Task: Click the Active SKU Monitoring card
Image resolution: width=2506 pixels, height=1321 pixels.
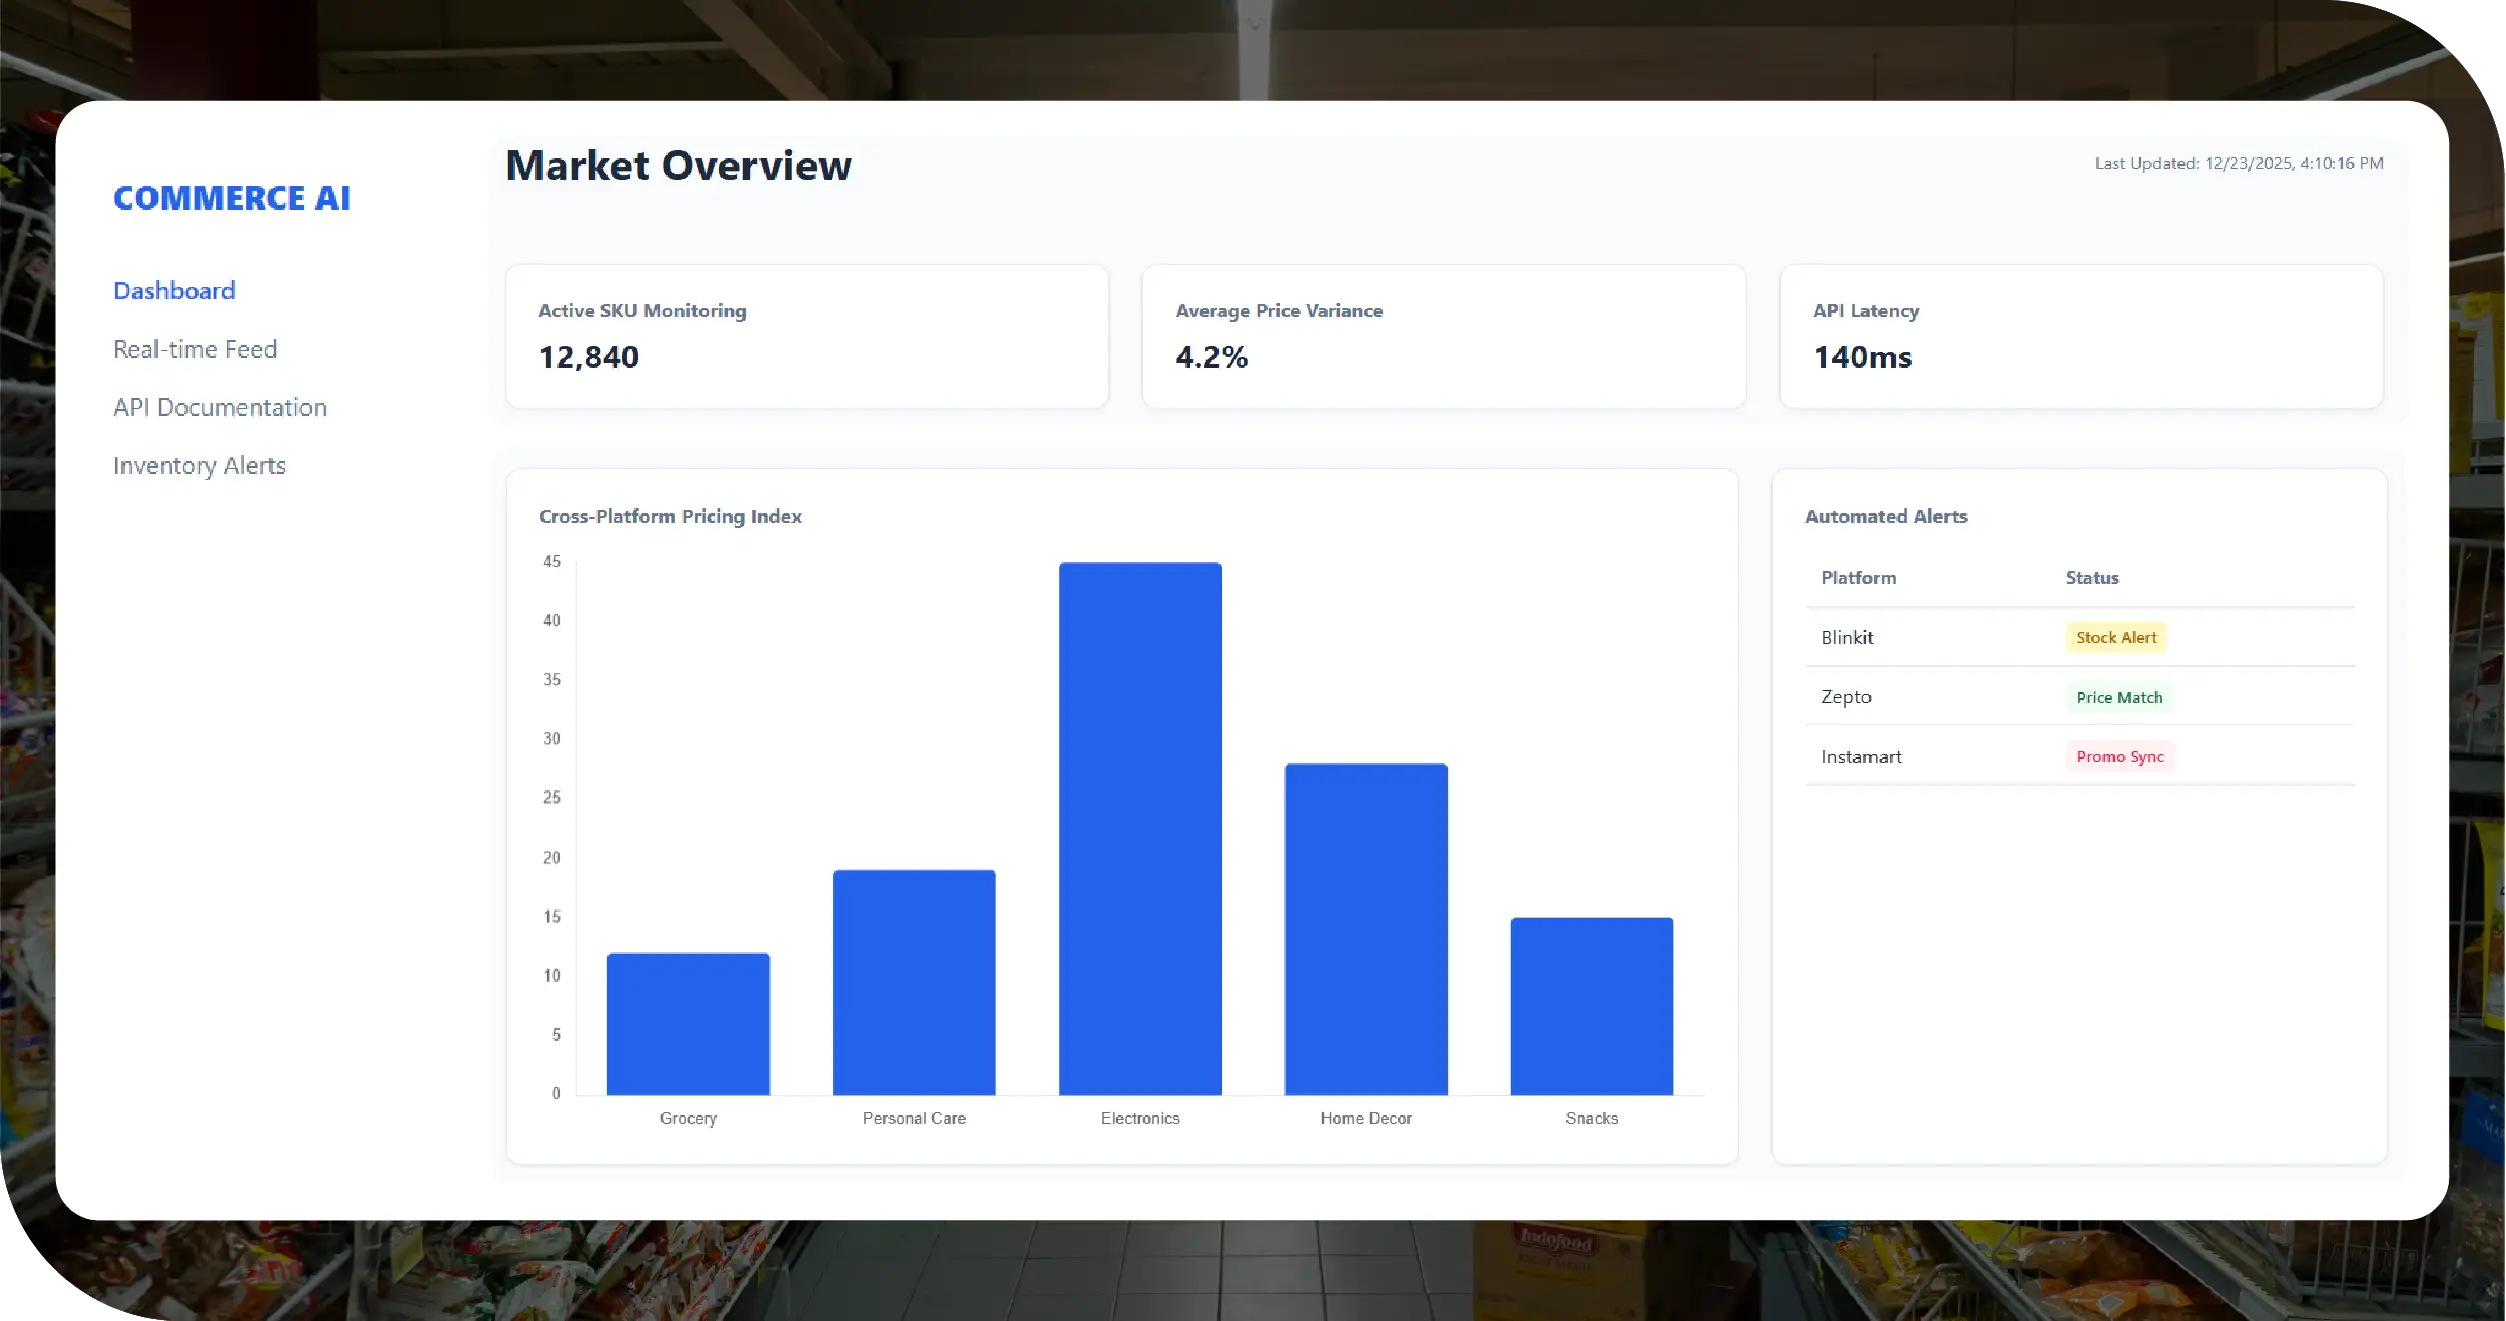Action: [806, 336]
